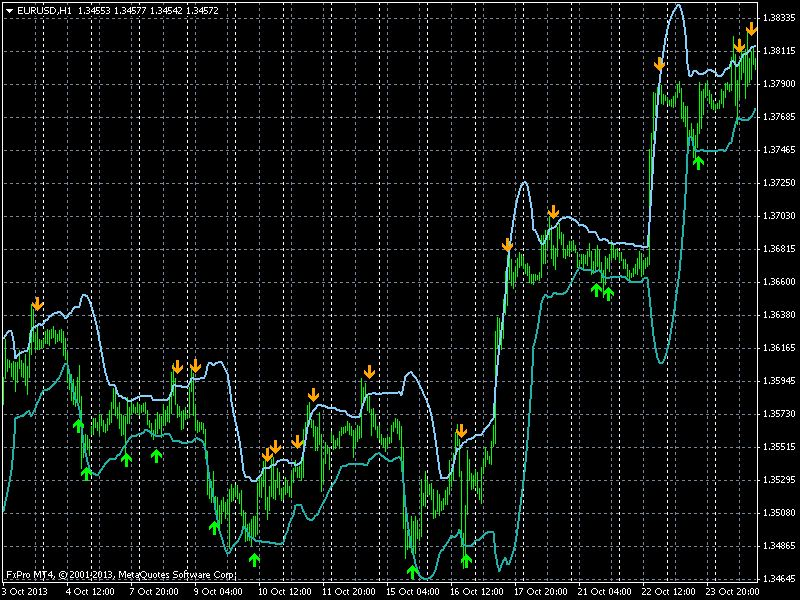Click the 1.36600 price axis label
Viewport: 800px width, 600px height.
pyautogui.click(x=779, y=282)
